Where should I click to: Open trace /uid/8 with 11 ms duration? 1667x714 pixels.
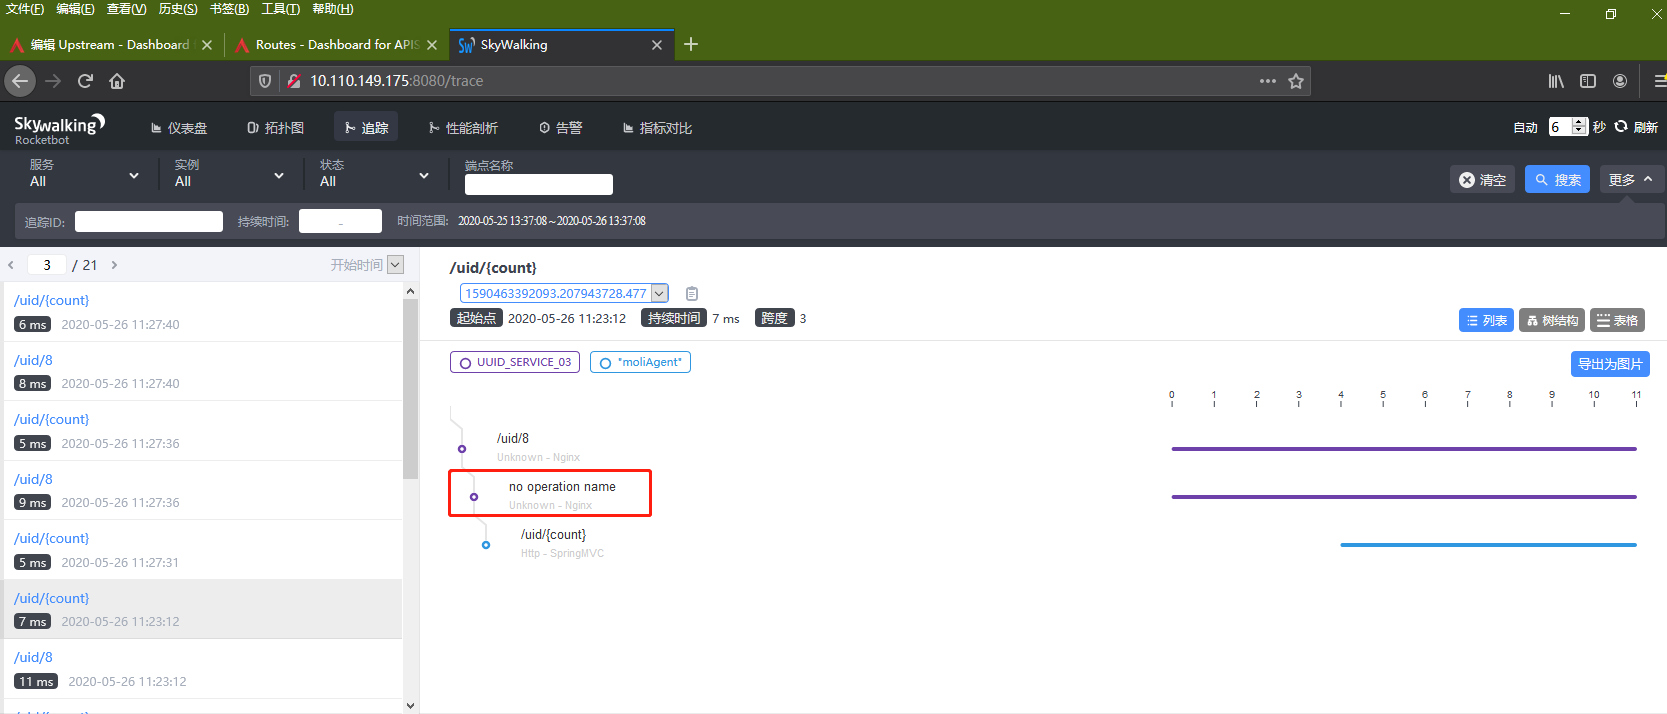pos(201,669)
